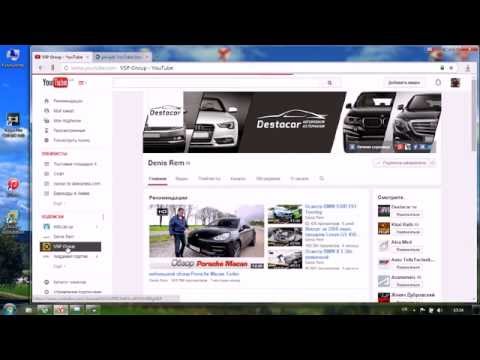The width and height of the screenshot is (480, 360).
Task: Expand more playlists in the sidebar
Action: click(59, 203)
